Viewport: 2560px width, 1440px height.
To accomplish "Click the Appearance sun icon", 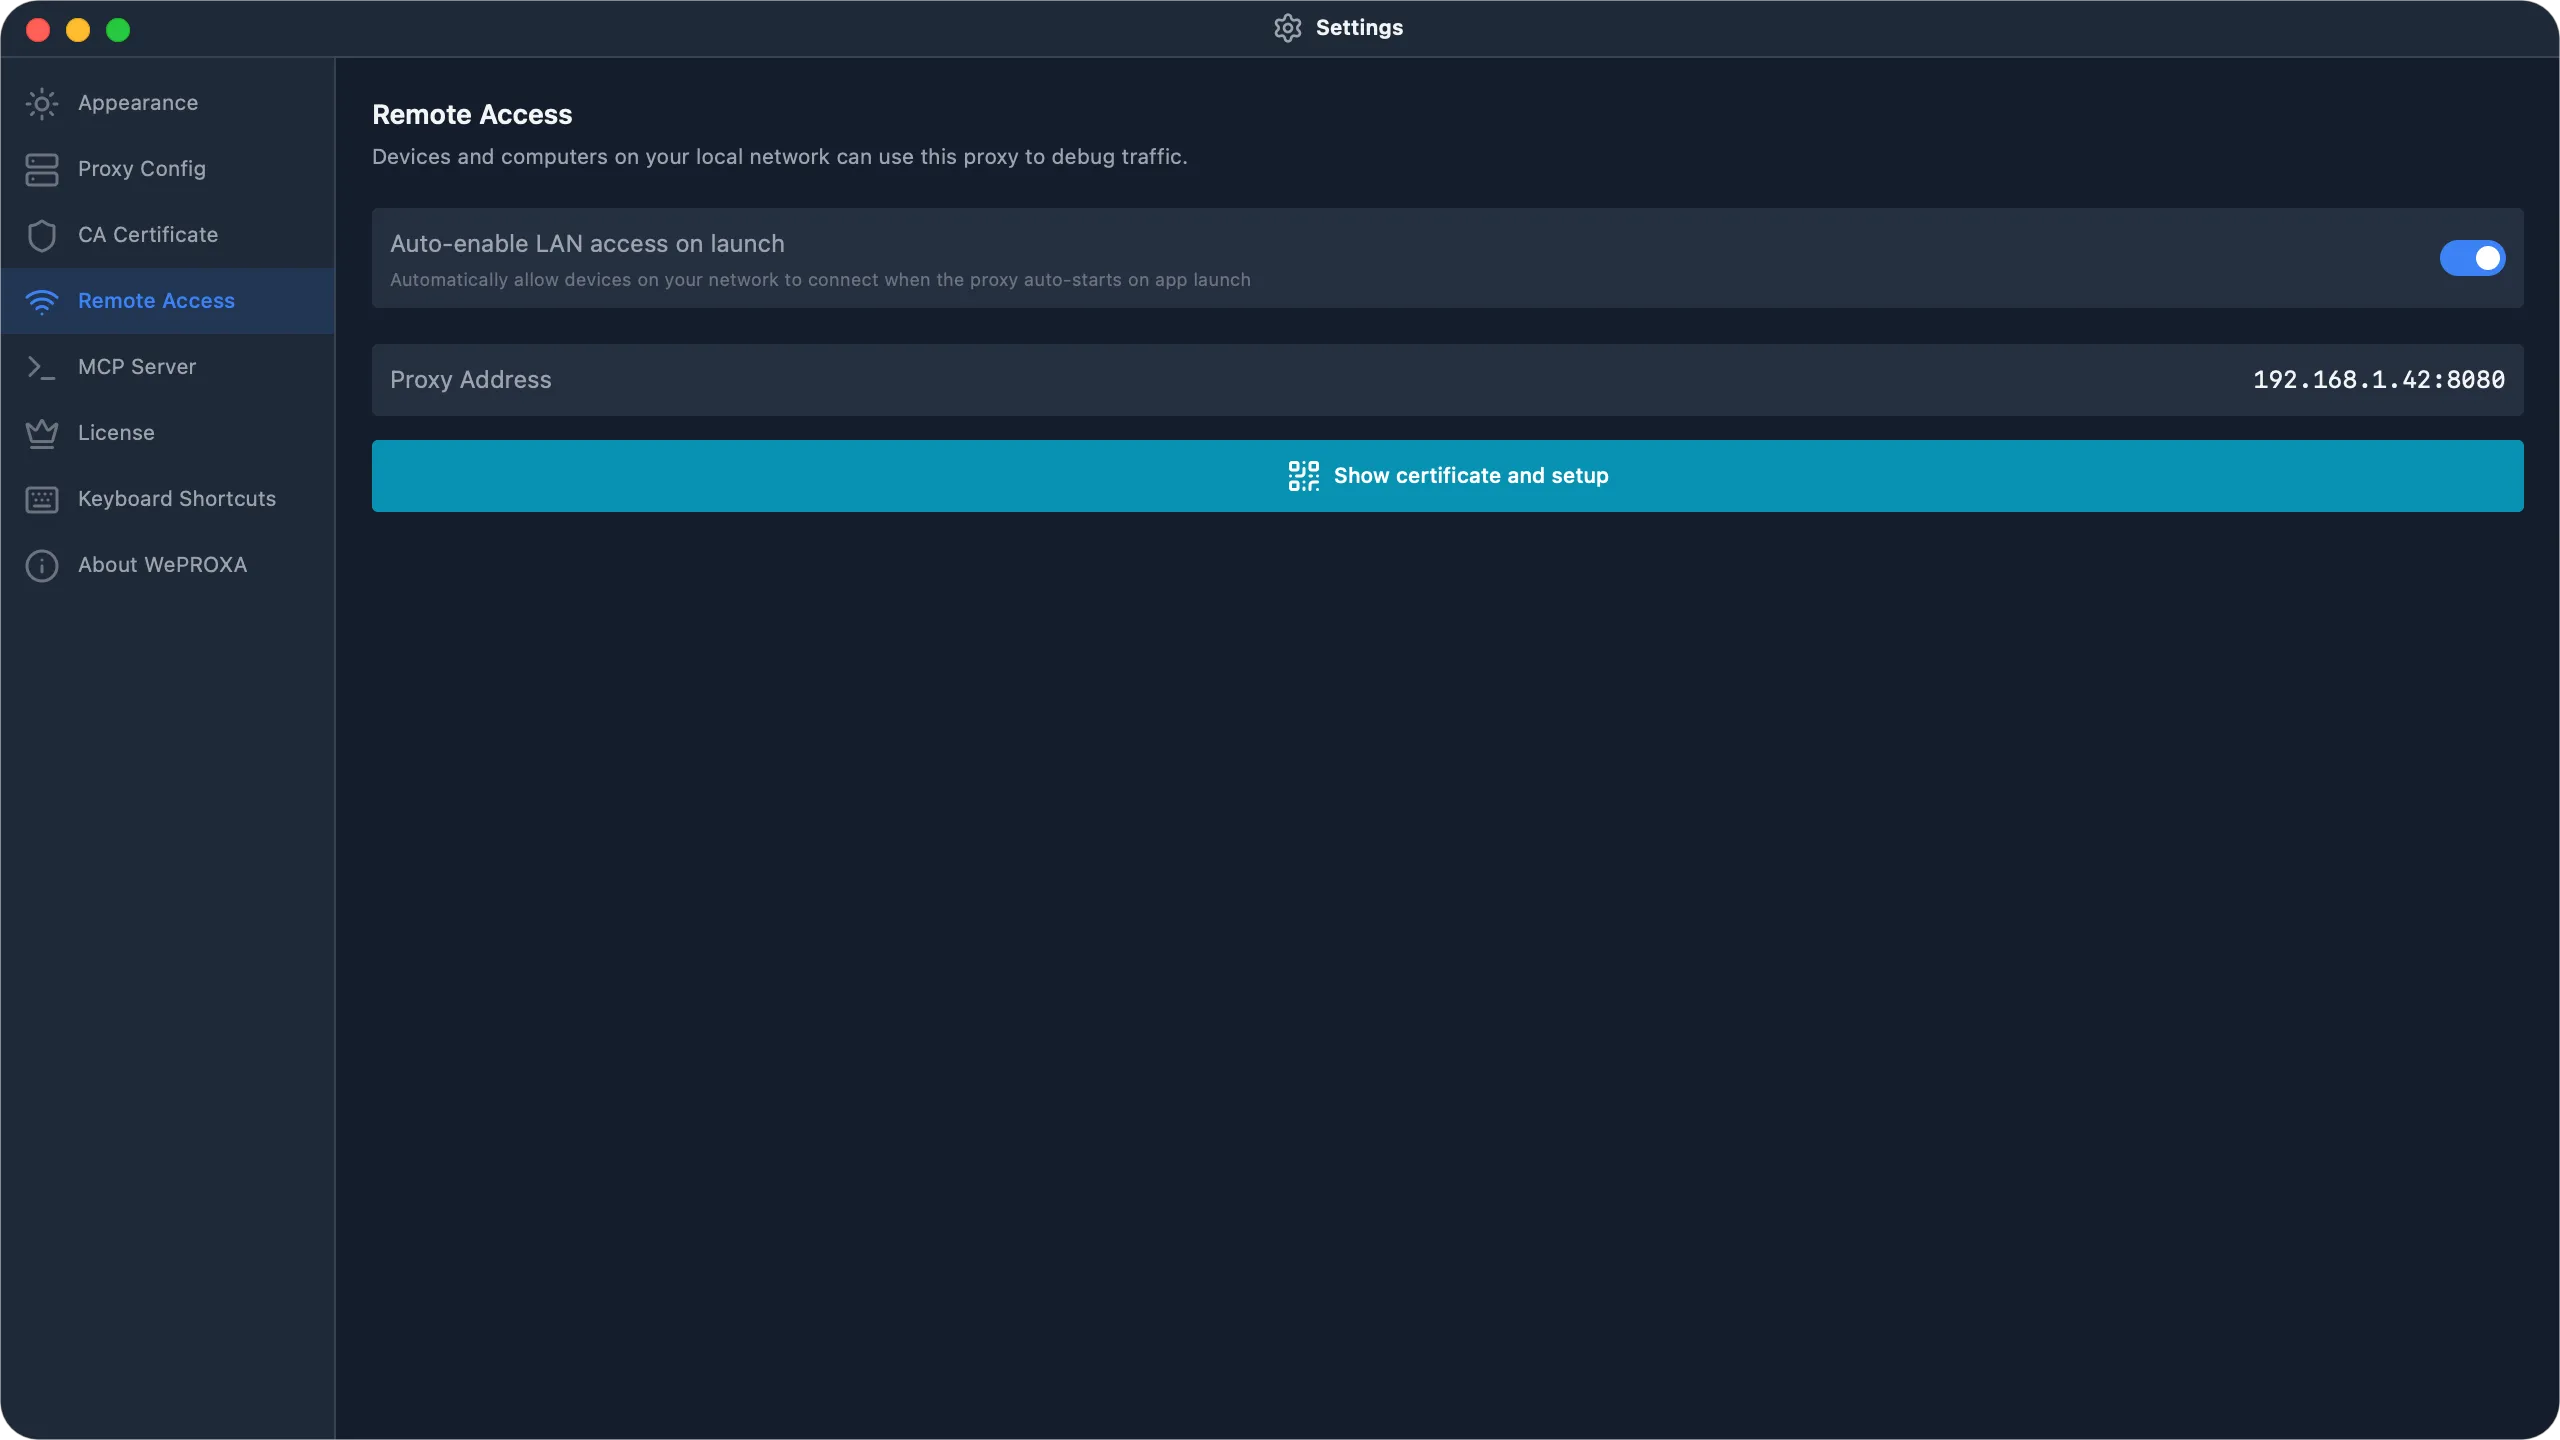I will 42,103.
